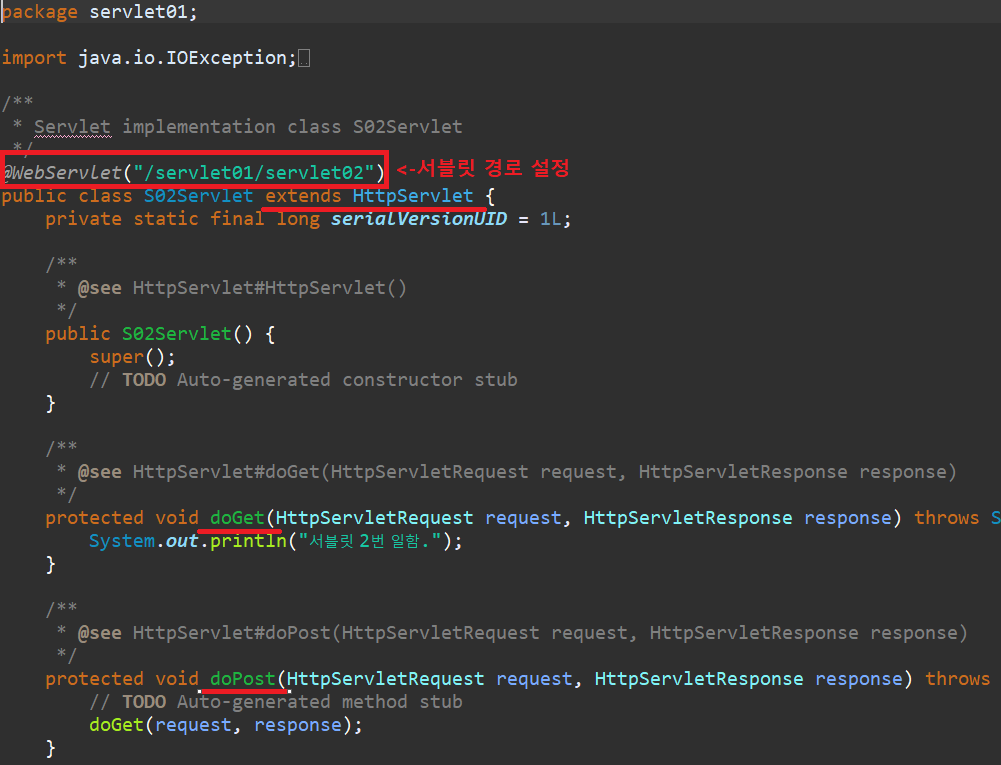Click 'doGet' in the doGet(request, response) call
Screen dimensions: 1001x765
coord(116,725)
